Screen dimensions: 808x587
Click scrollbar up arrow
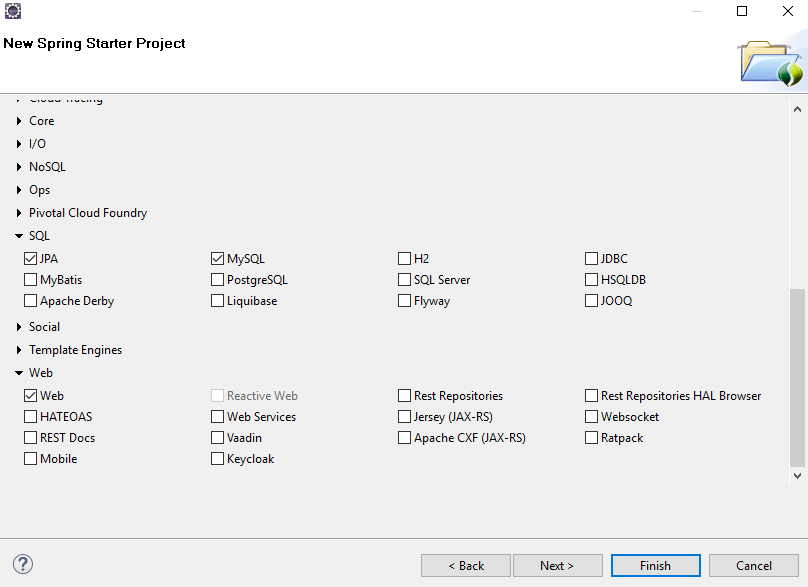click(x=797, y=109)
